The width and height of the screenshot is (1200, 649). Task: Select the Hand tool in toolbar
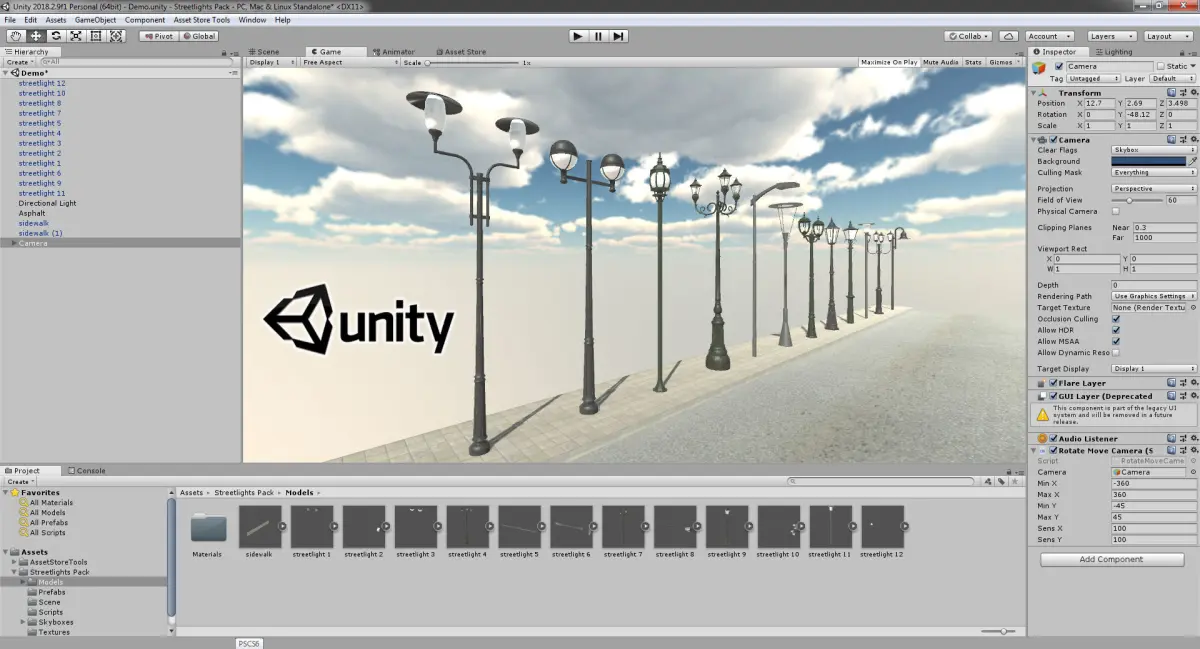[x=15, y=36]
